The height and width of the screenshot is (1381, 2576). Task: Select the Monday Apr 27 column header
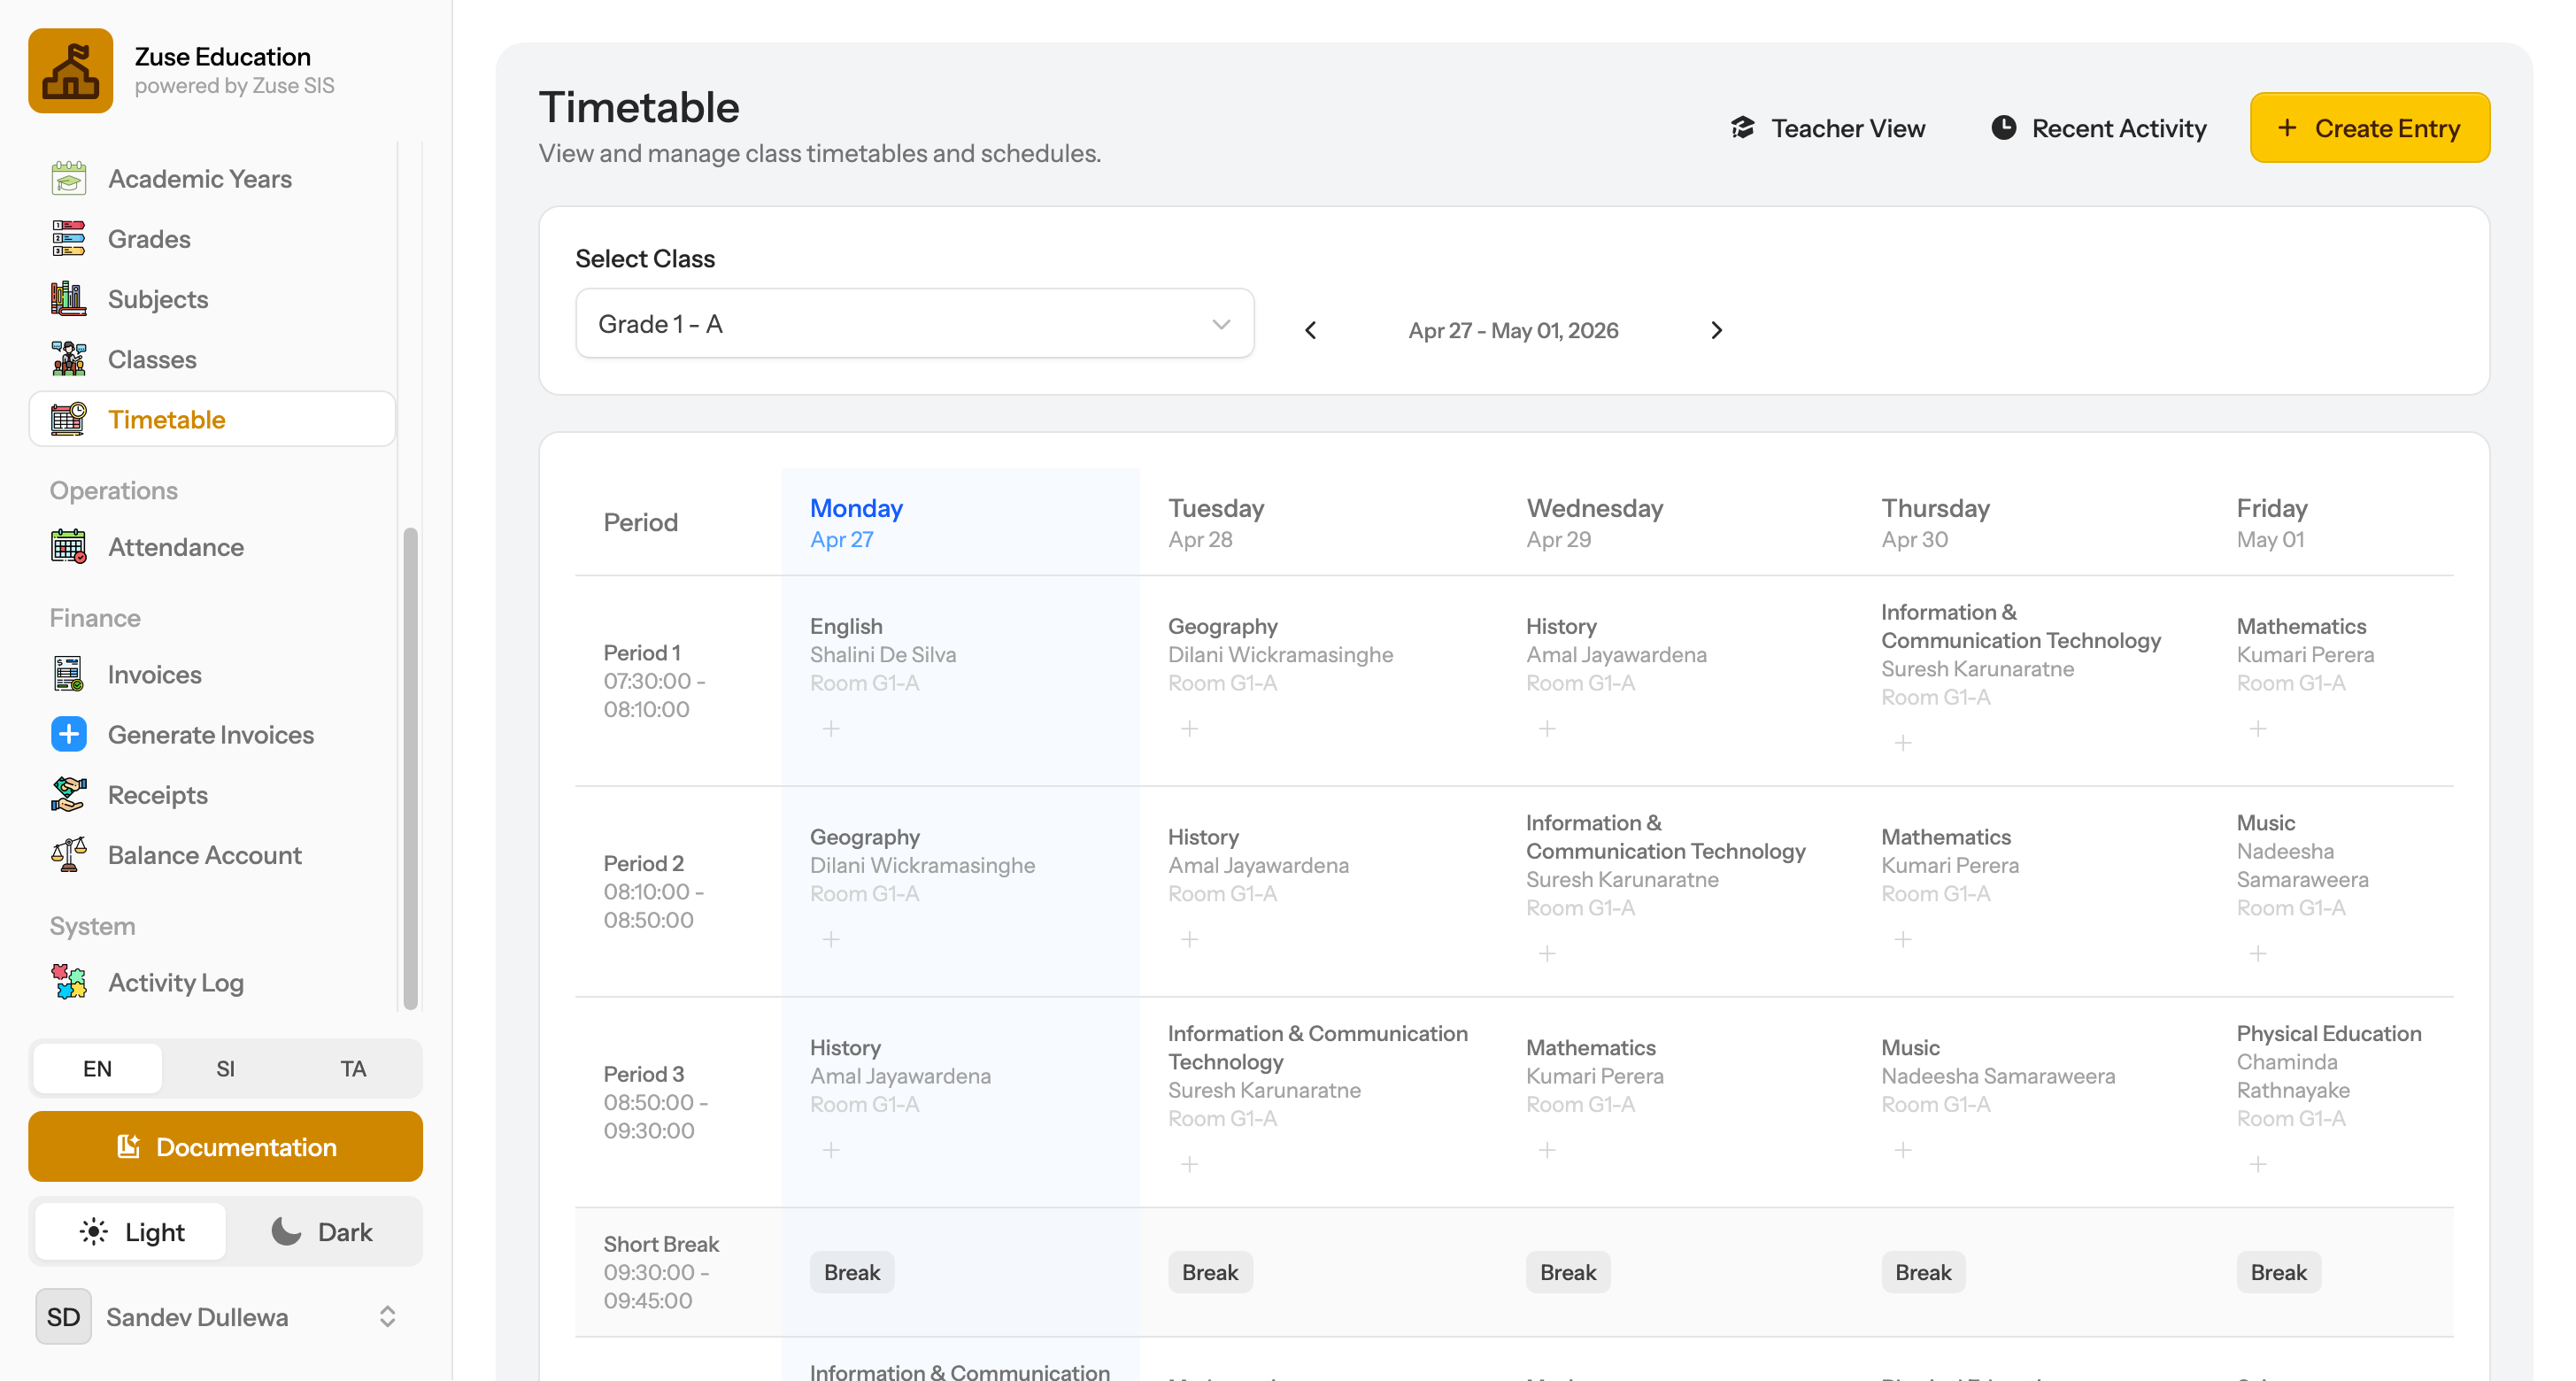tap(960, 522)
